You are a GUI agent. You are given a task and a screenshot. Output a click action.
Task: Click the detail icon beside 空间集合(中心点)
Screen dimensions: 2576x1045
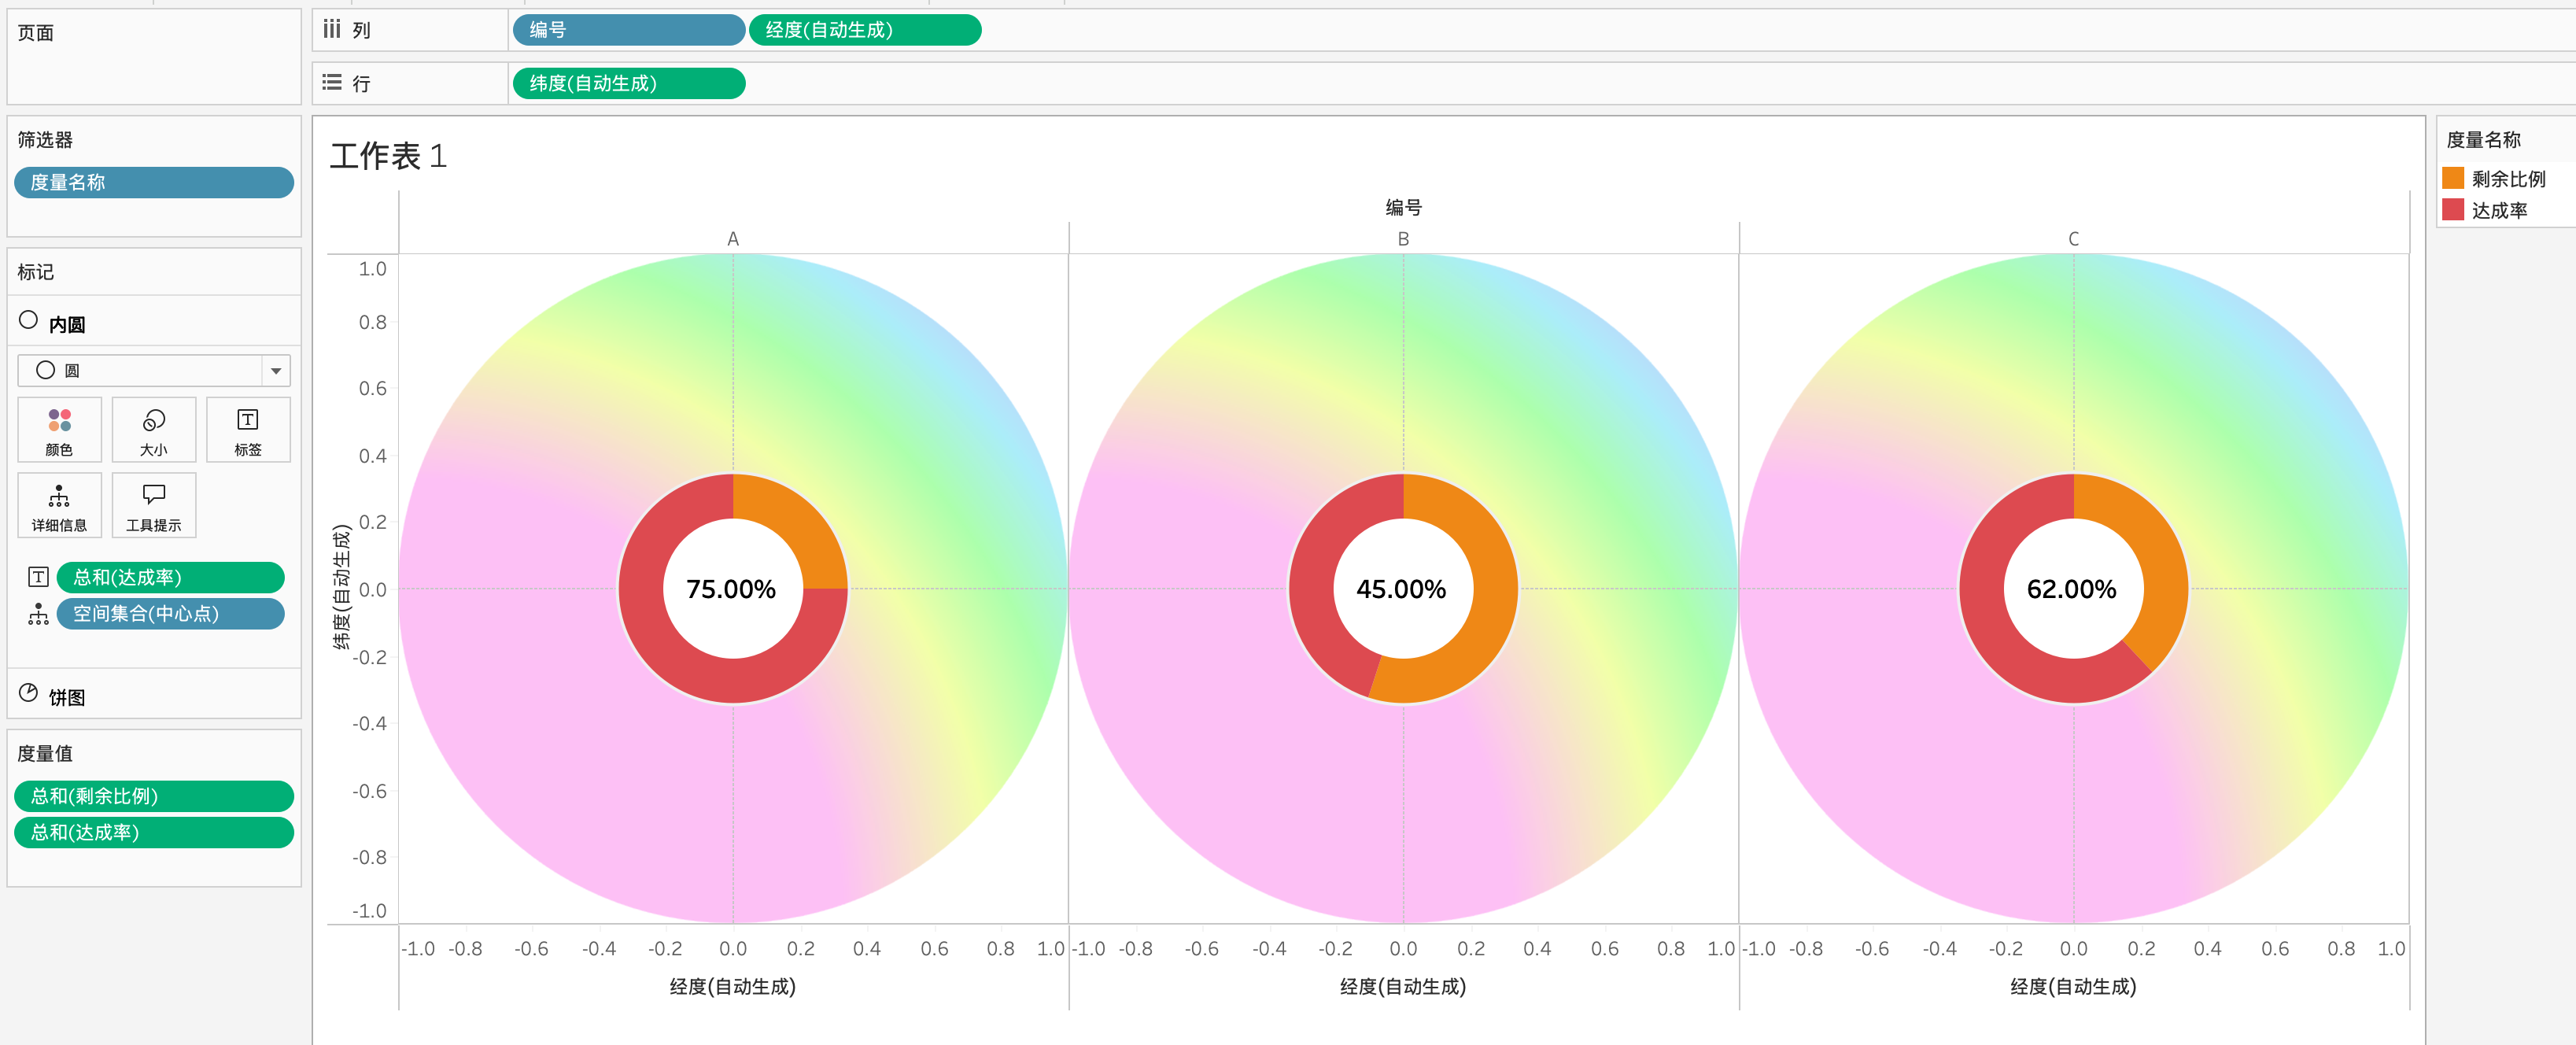(38, 614)
